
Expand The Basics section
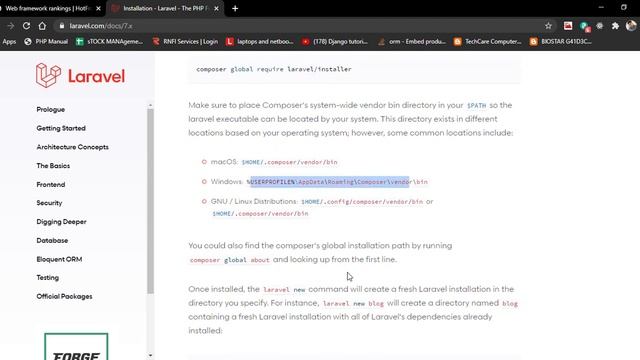tap(53, 166)
